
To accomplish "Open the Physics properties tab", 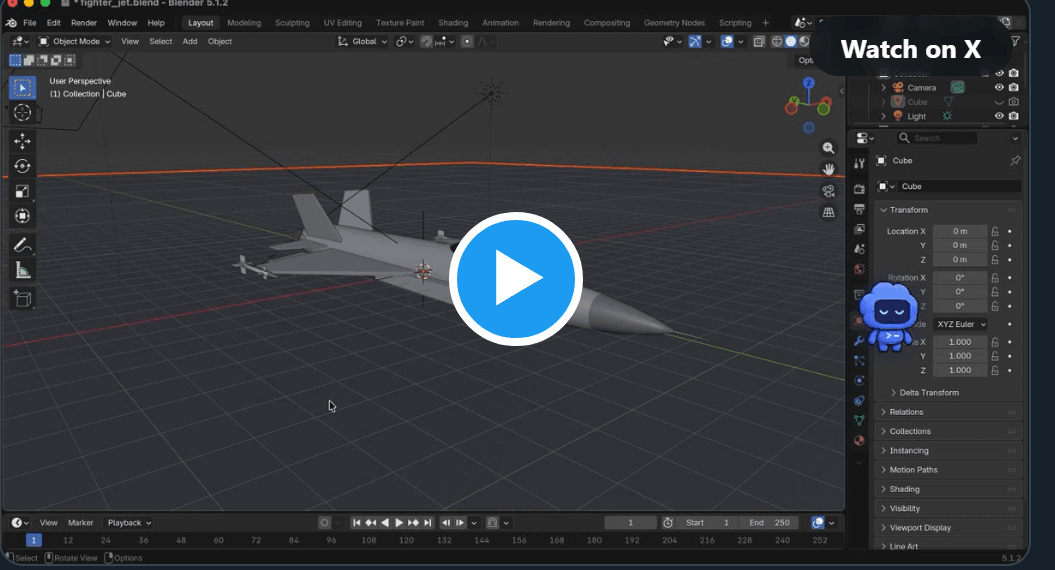I will [x=859, y=380].
